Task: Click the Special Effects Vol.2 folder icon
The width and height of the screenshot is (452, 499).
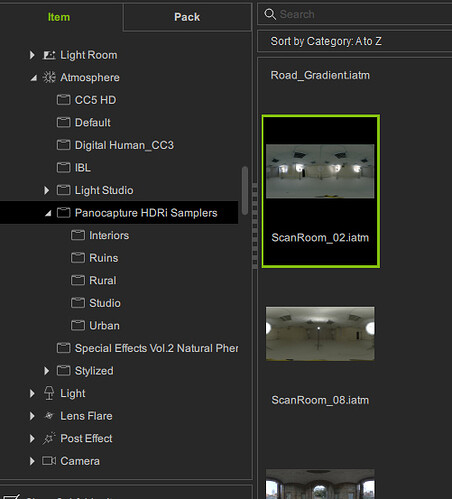Action: click(63, 348)
